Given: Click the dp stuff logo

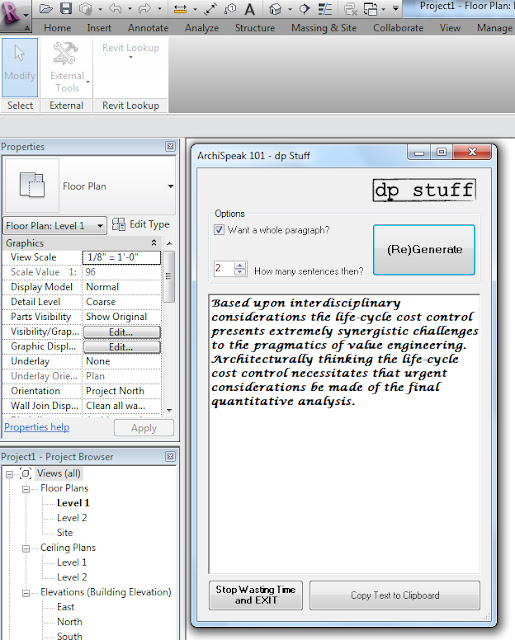Looking at the screenshot, I should [424, 190].
